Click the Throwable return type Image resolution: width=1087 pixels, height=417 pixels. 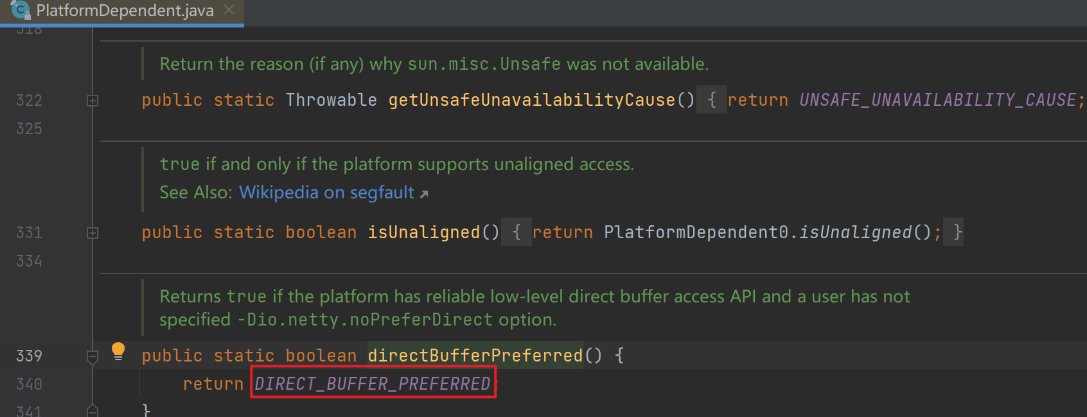331,101
